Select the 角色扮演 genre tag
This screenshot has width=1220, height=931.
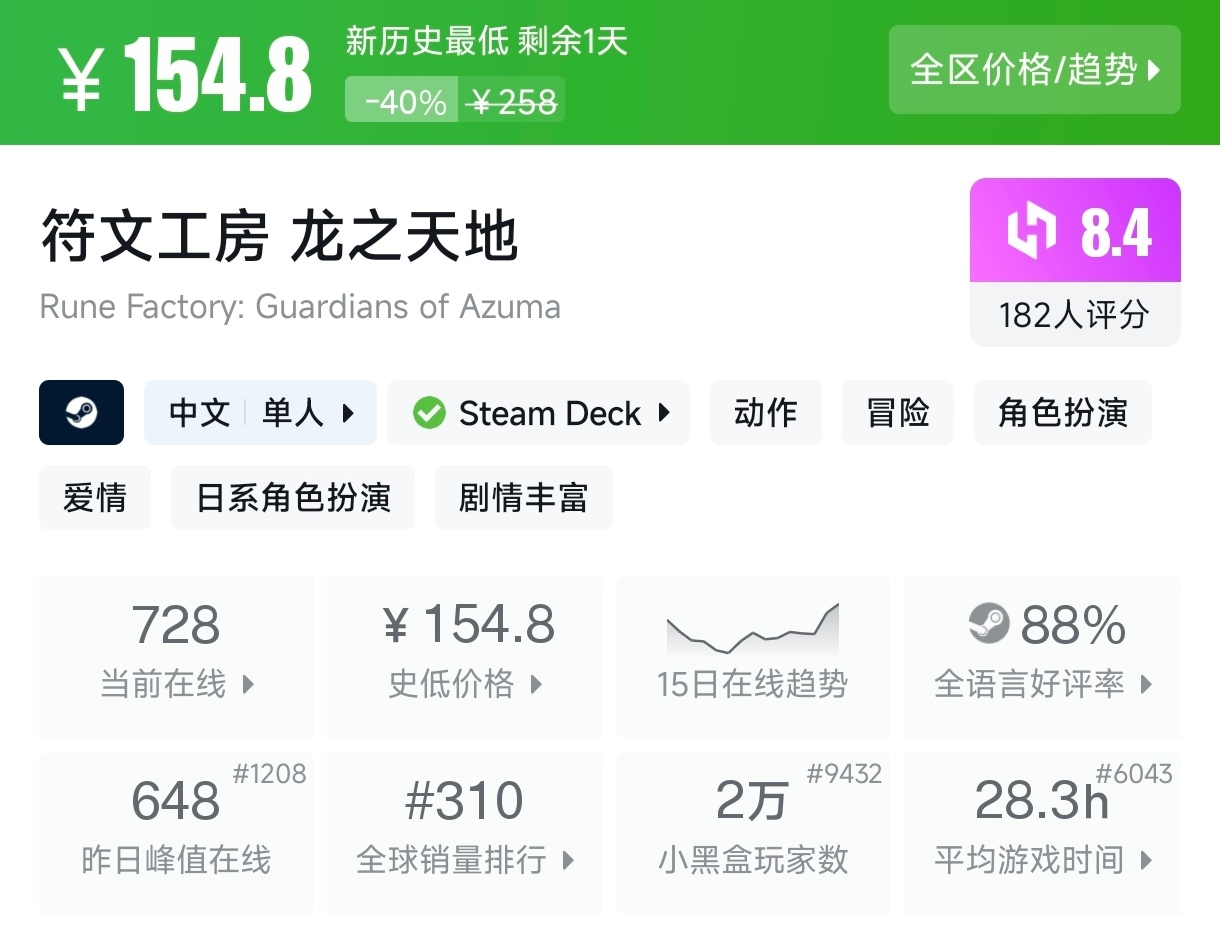coord(1062,413)
